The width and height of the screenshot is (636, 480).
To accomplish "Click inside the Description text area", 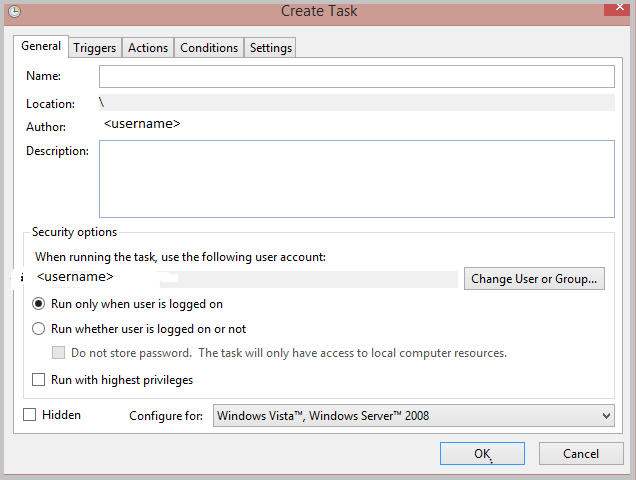I will pos(357,179).
